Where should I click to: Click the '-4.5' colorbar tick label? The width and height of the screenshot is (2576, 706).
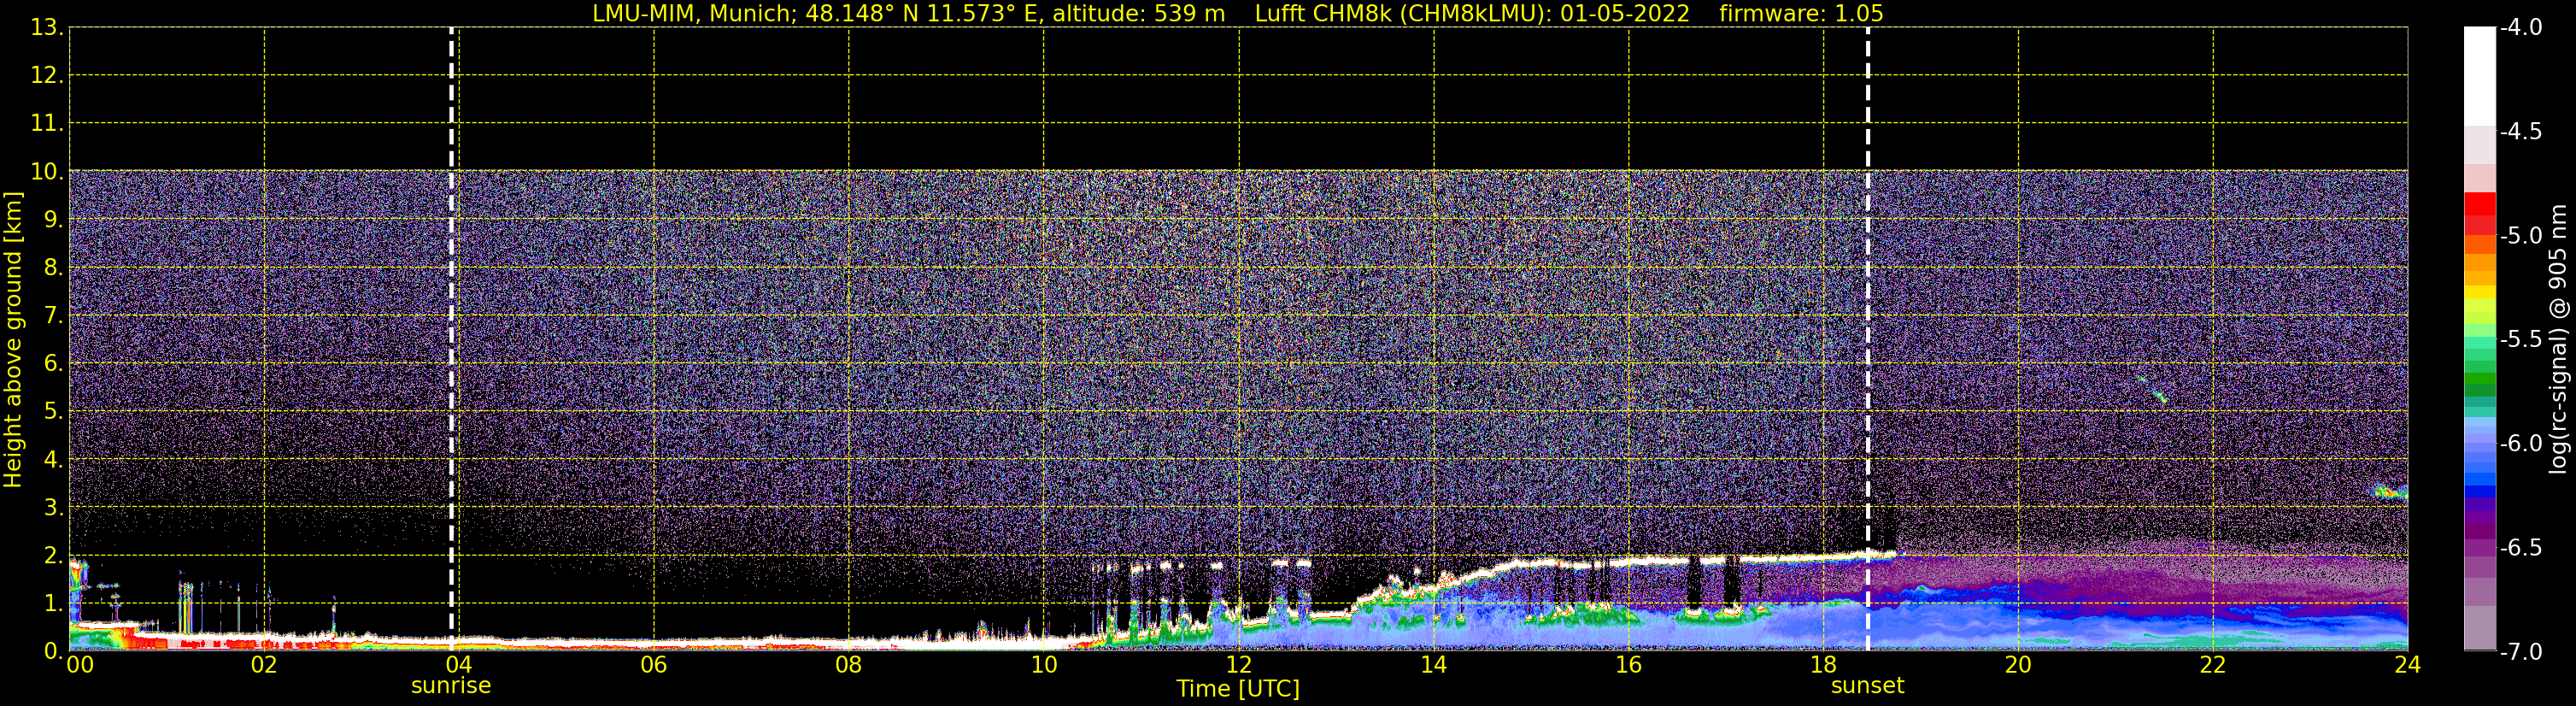coord(2521,131)
